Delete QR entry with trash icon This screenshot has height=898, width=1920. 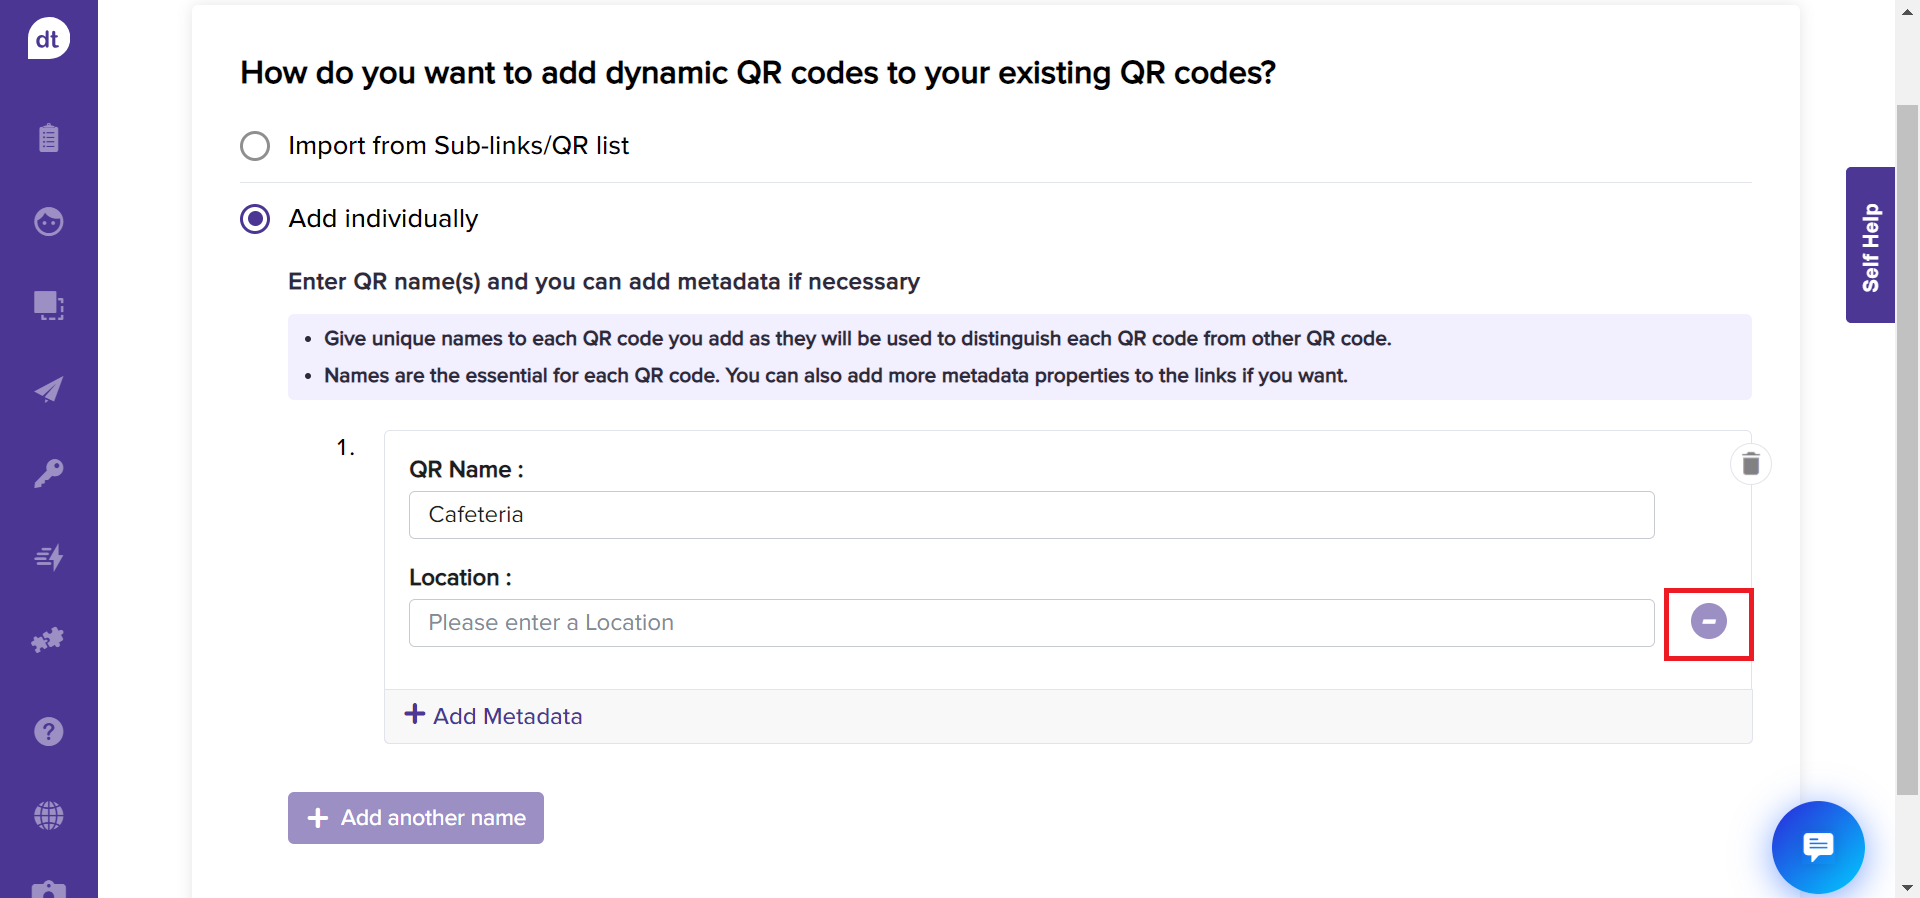1750,464
